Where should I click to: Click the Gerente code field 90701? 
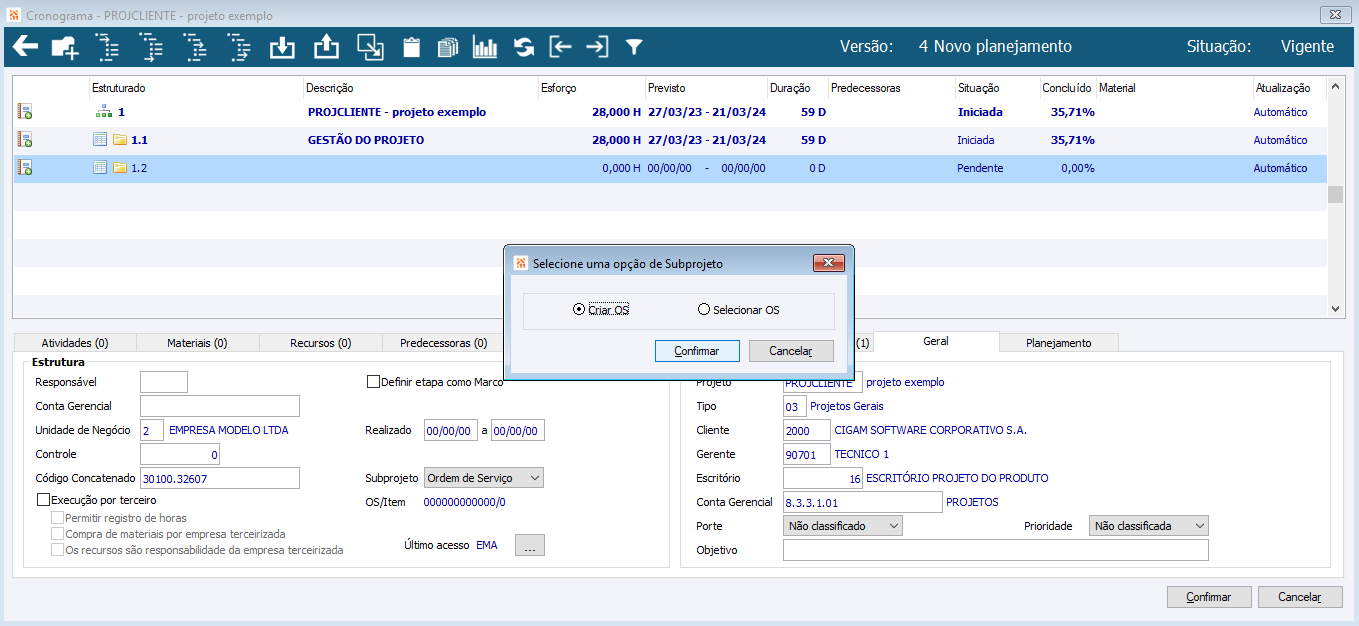(807, 454)
